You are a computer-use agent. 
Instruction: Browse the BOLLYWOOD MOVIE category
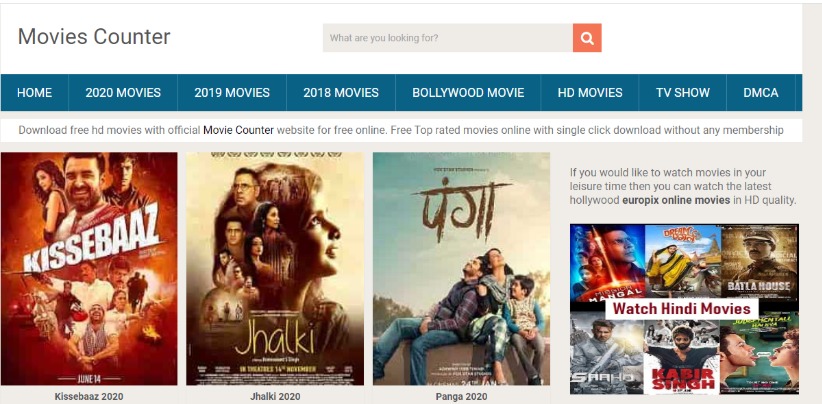click(x=468, y=93)
